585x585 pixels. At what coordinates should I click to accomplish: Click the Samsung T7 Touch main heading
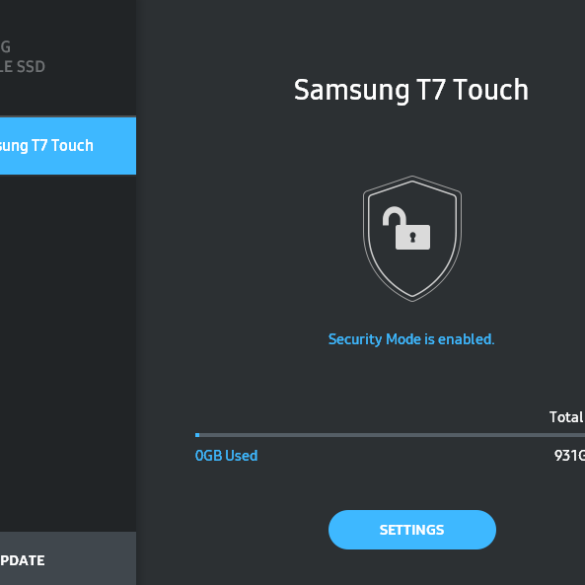(411, 90)
